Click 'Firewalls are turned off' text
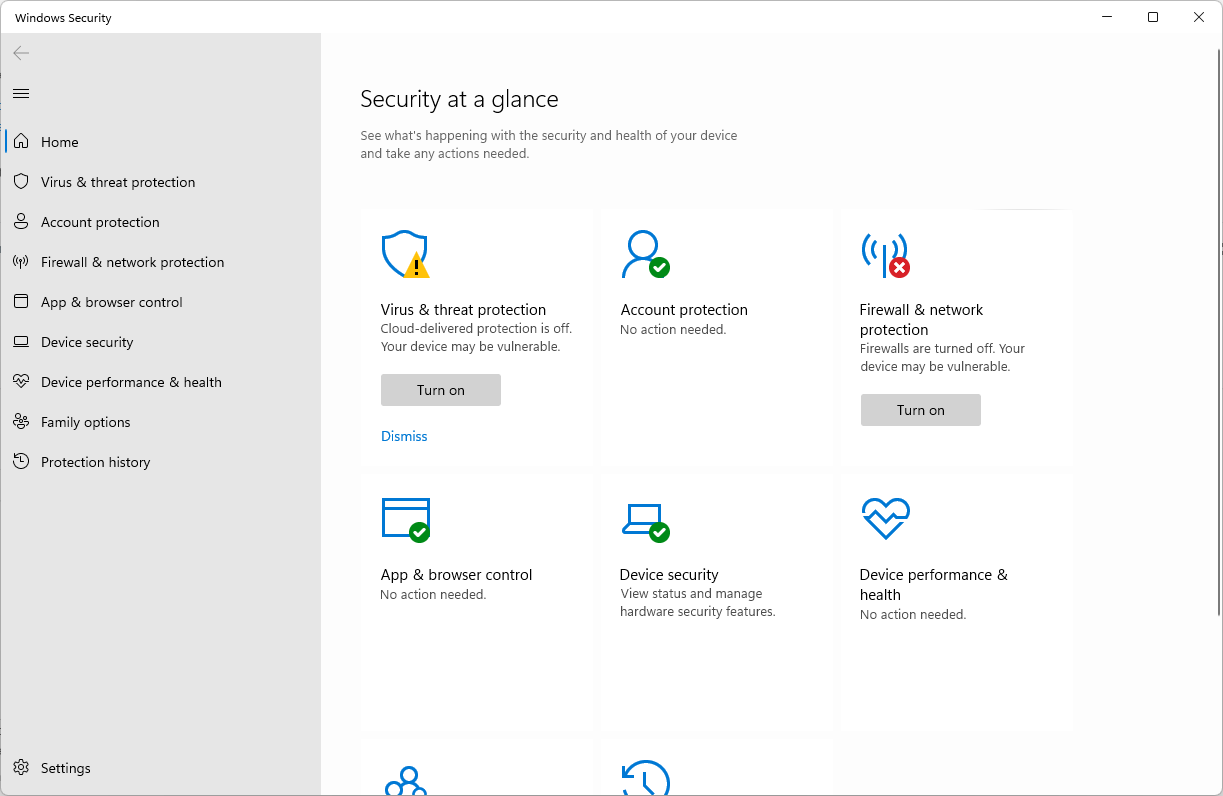 click(927, 349)
